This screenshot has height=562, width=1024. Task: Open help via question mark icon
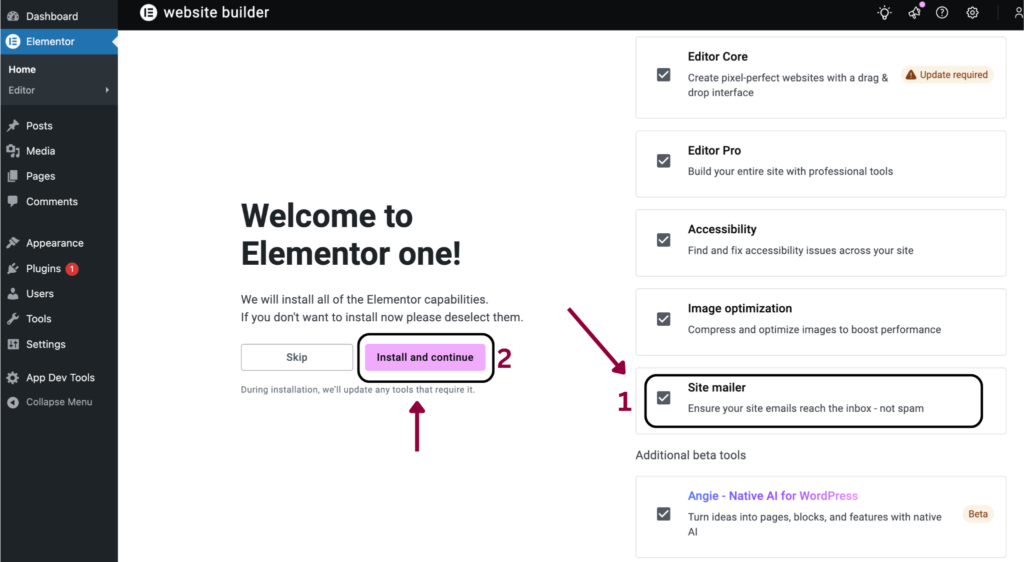(942, 13)
